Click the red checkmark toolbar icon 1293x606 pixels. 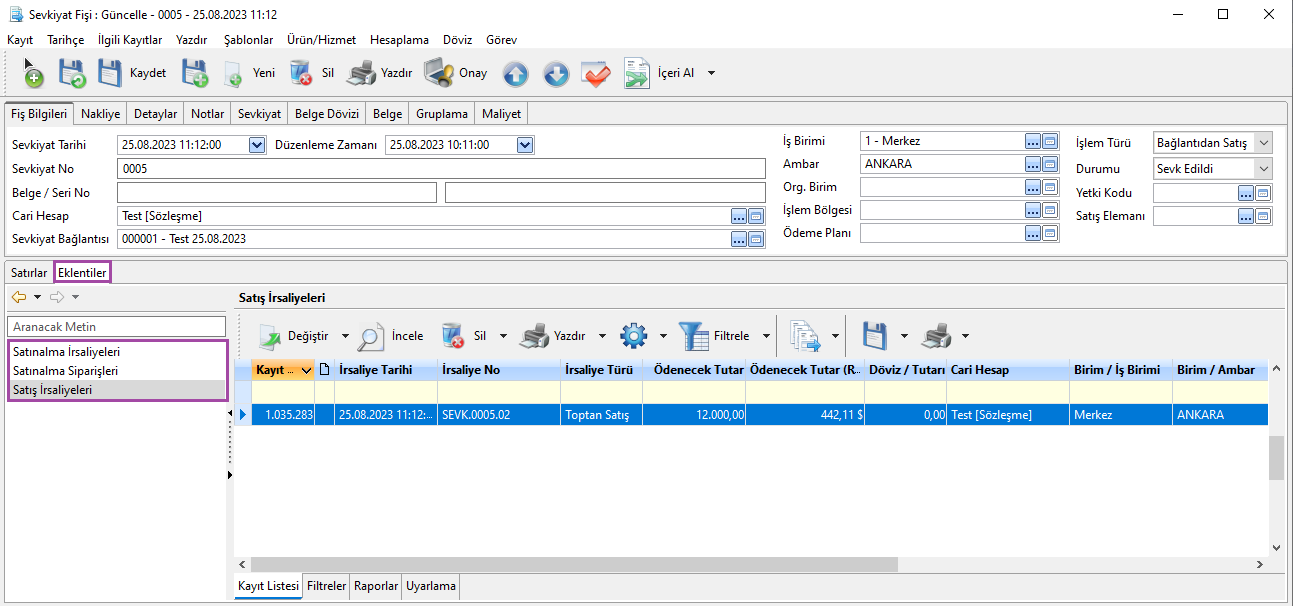click(596, 73)
